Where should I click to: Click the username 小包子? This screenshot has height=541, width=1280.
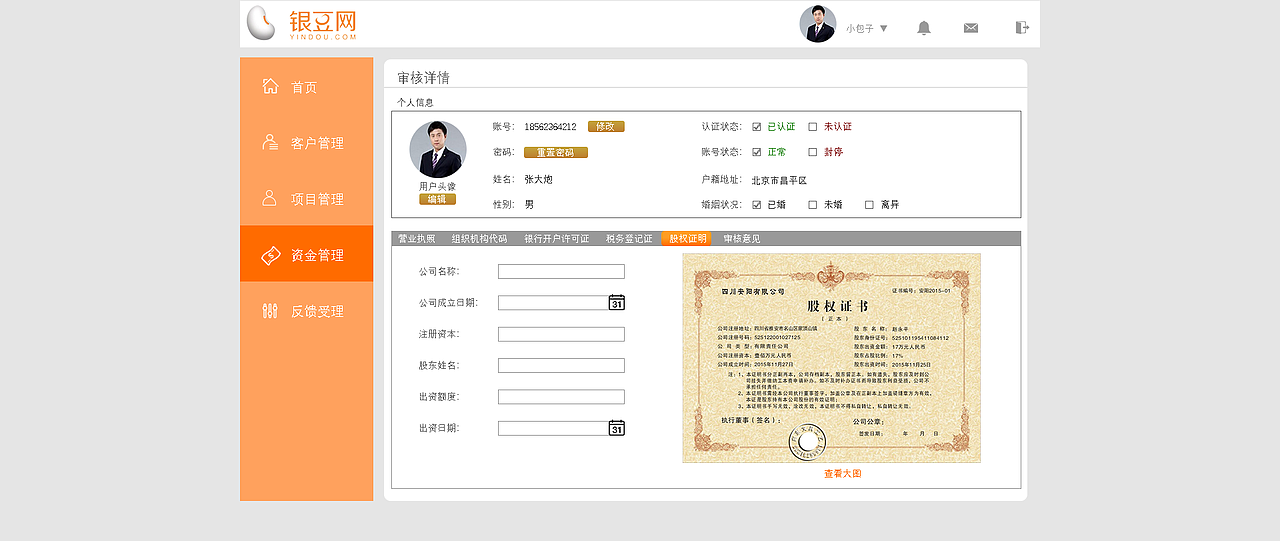coord(860,29)
